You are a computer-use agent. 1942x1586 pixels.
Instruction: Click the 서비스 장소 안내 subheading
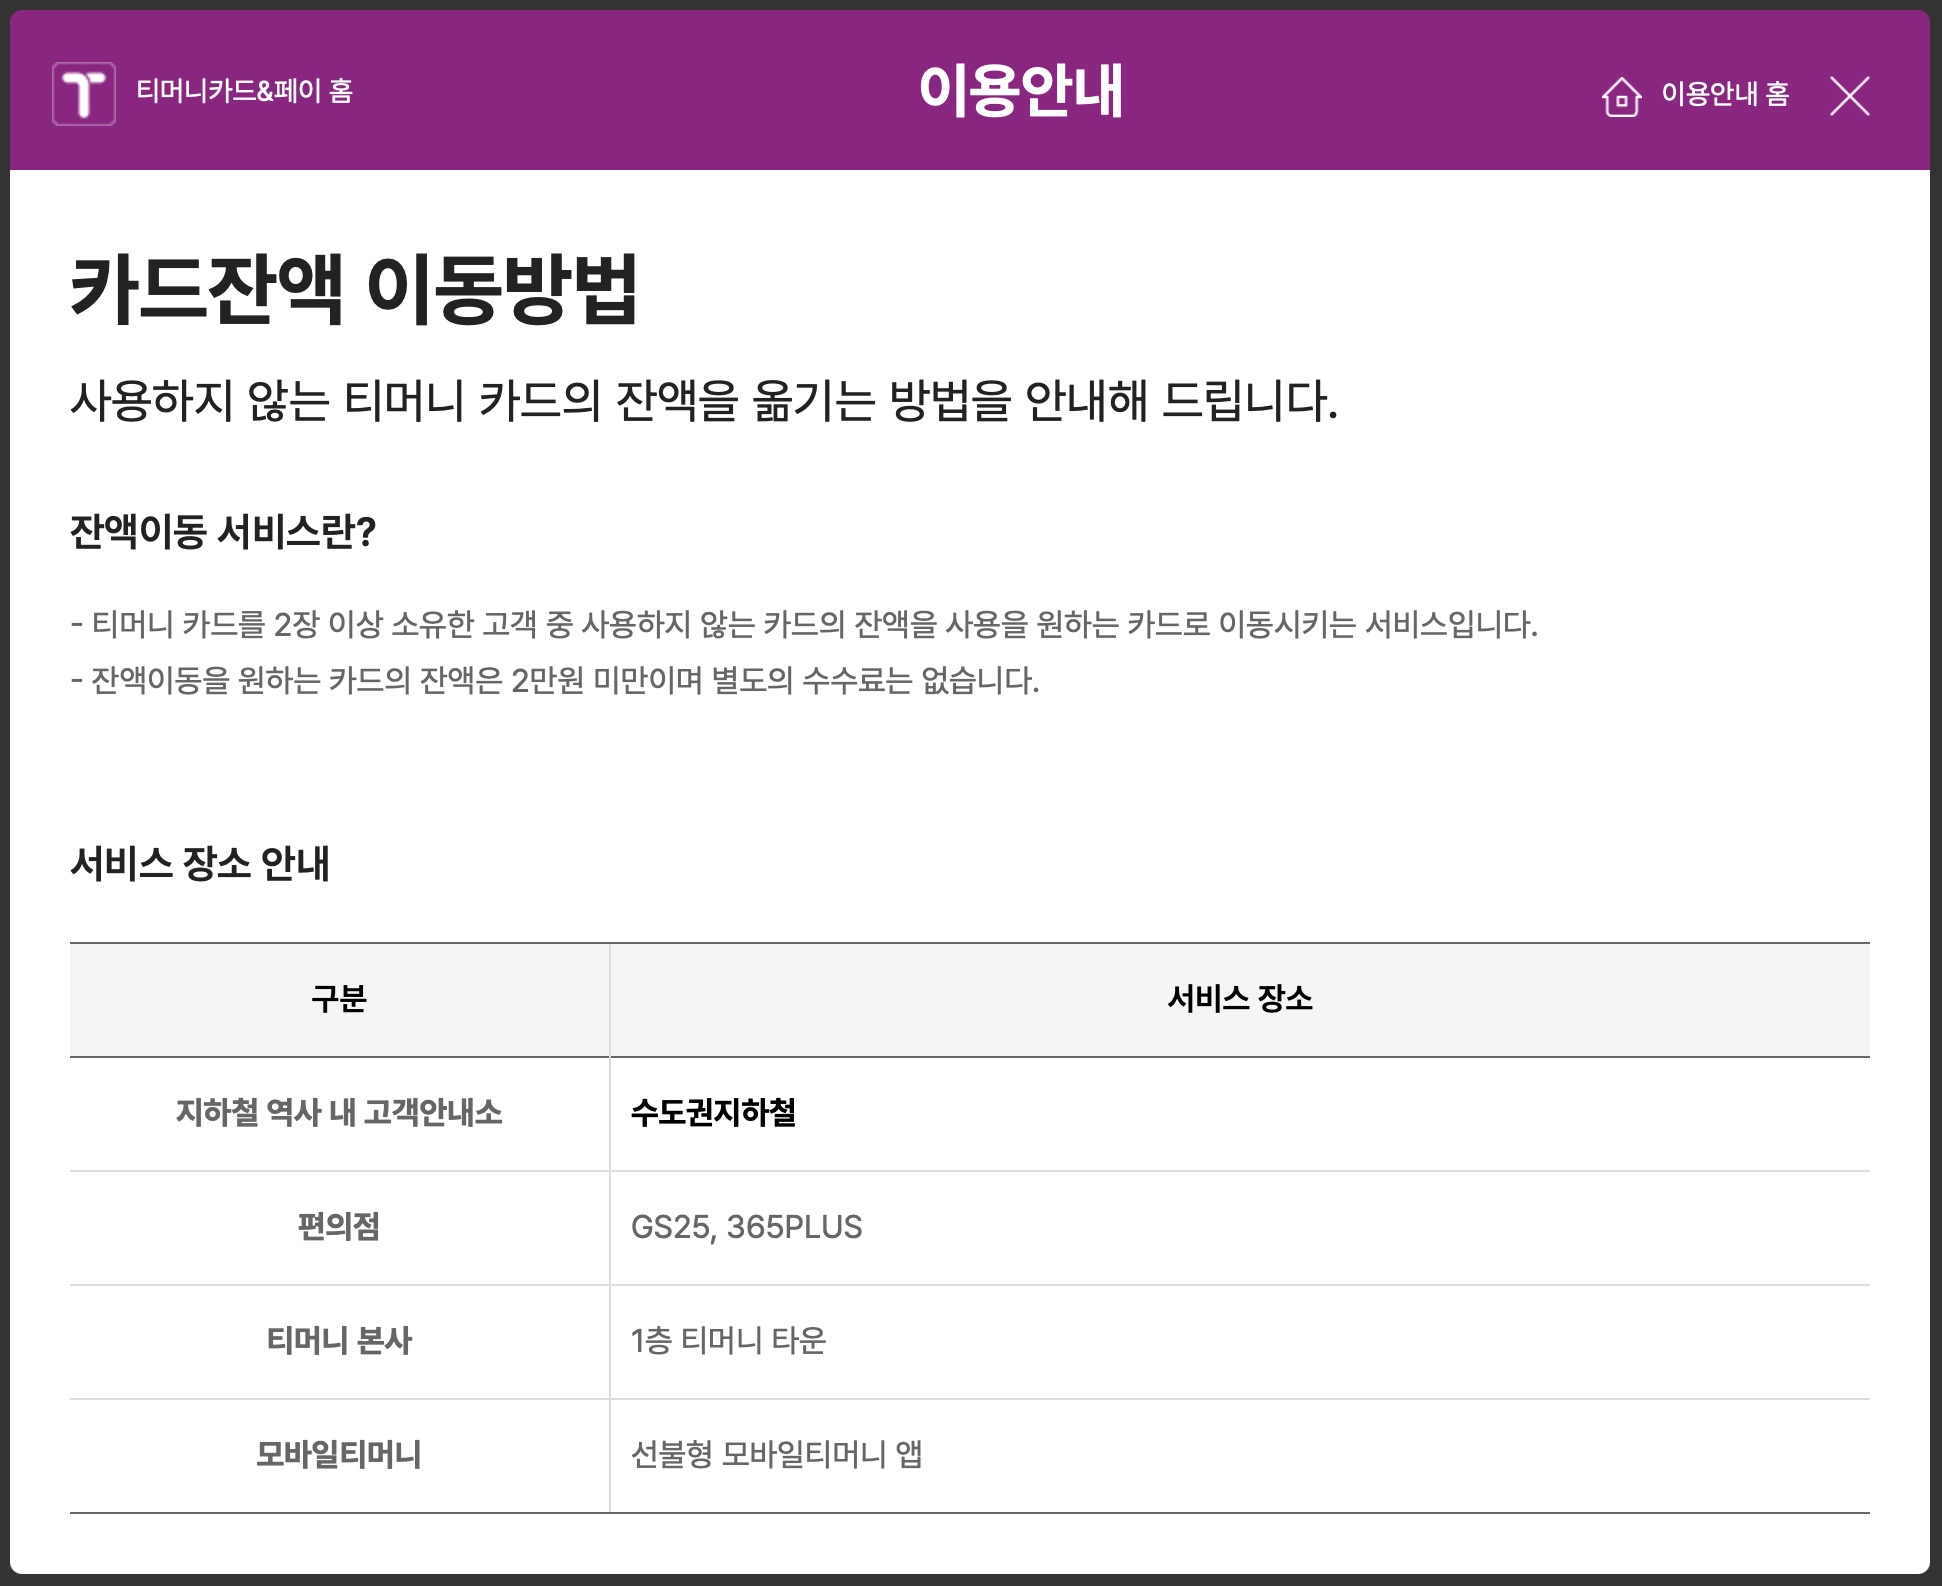[x=200, y=863]
